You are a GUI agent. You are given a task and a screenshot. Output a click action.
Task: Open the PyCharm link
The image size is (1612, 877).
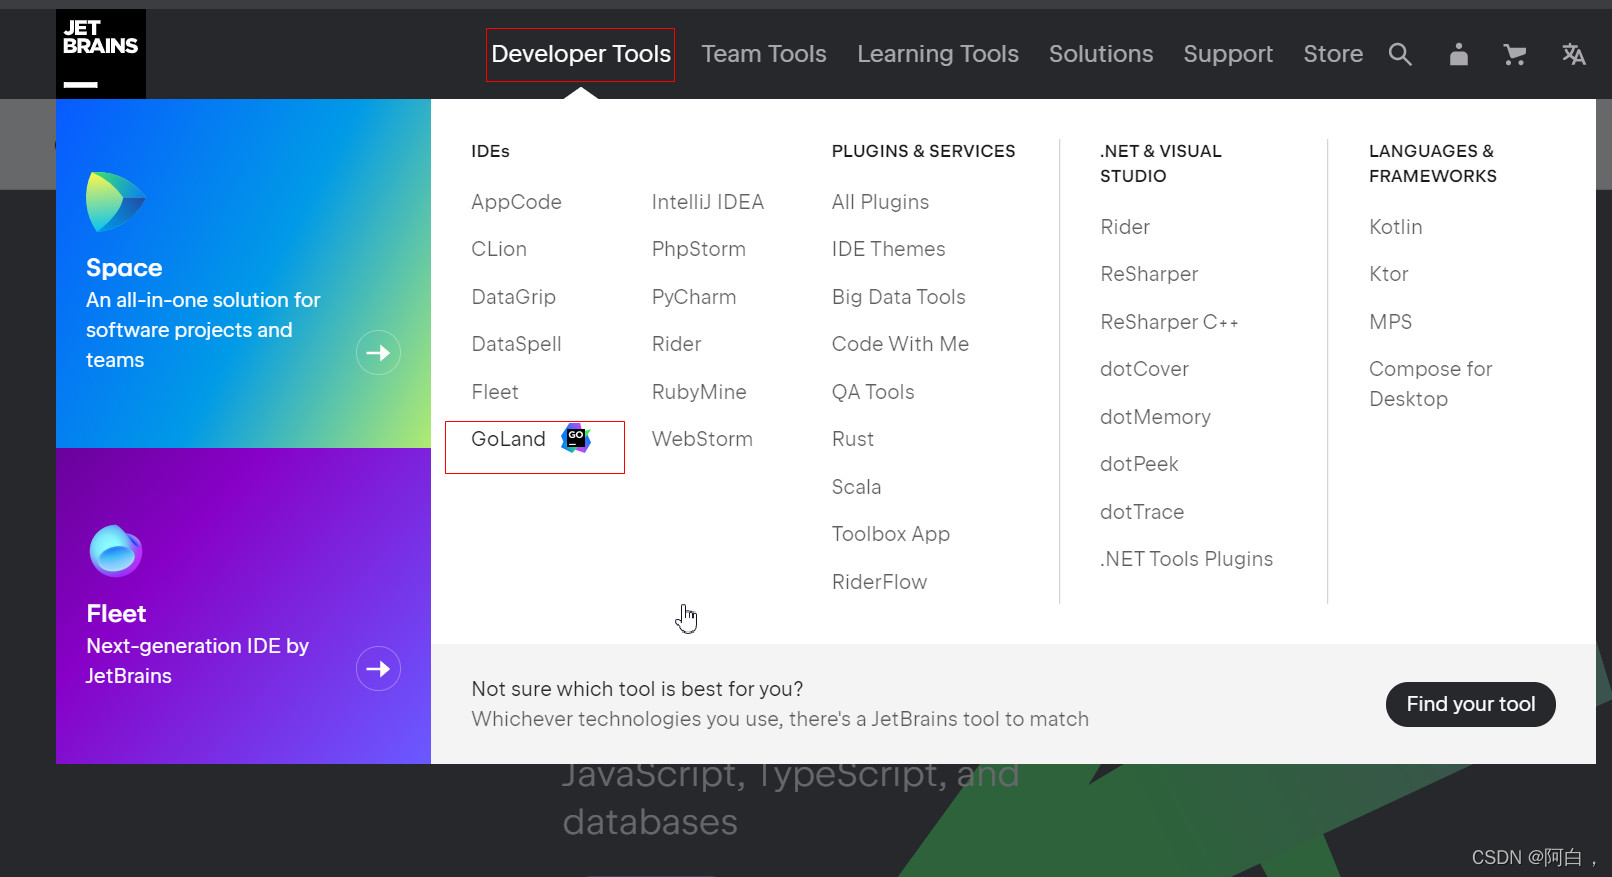pos(694,297)
